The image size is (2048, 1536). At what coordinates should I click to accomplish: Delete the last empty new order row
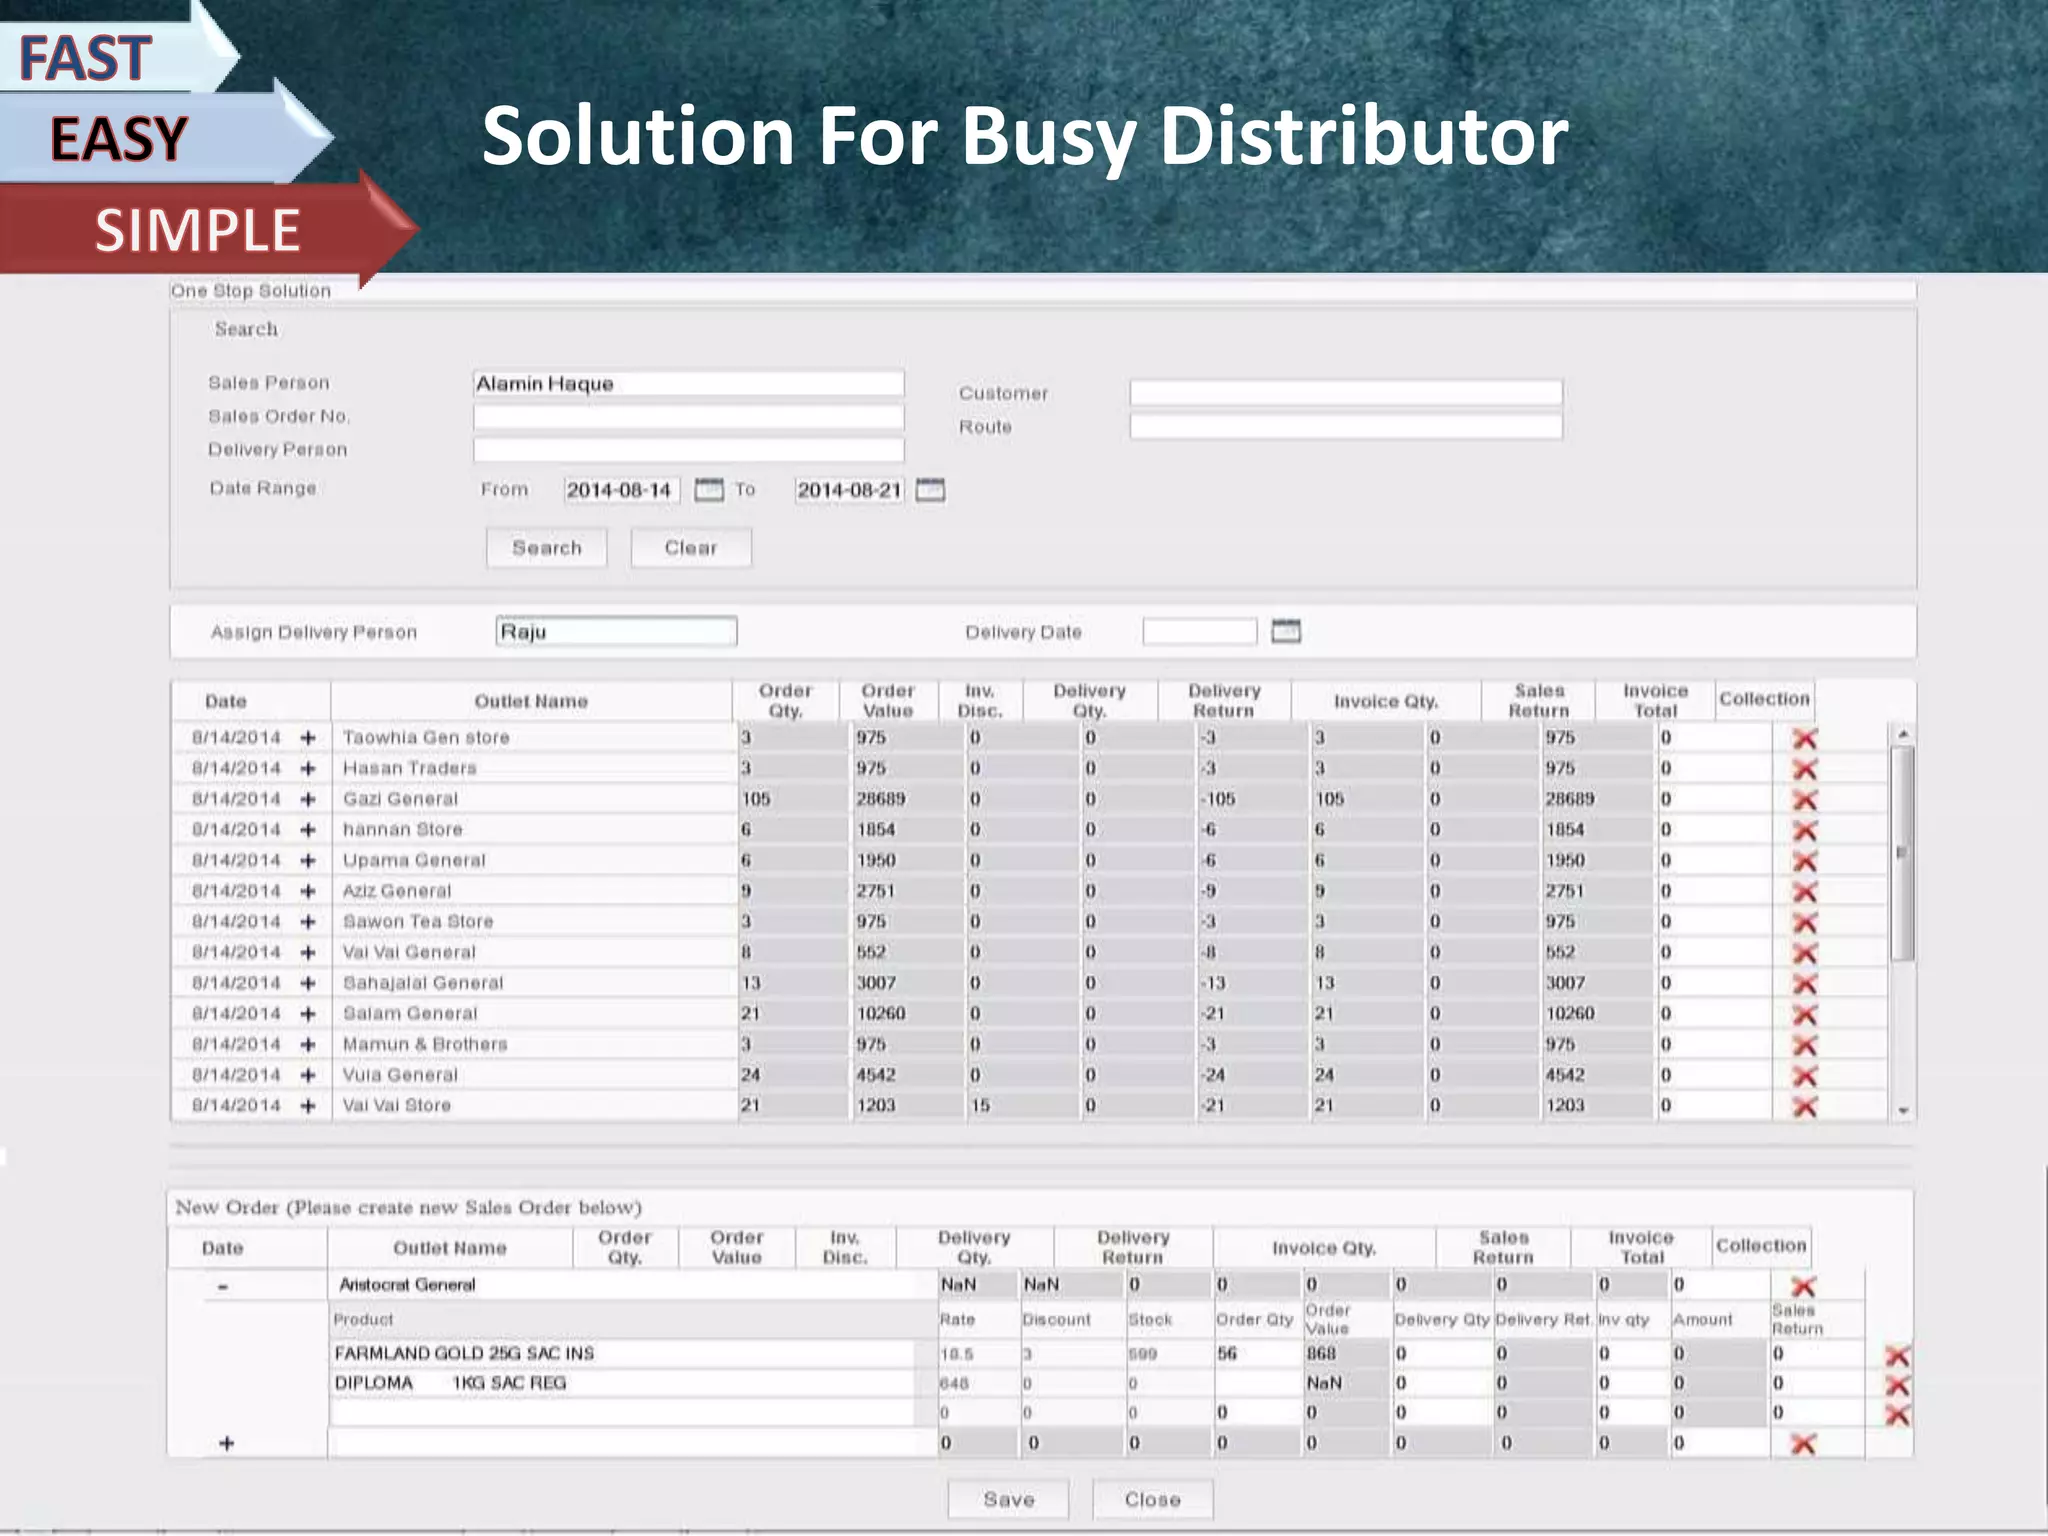(x=1803, y=1444)
